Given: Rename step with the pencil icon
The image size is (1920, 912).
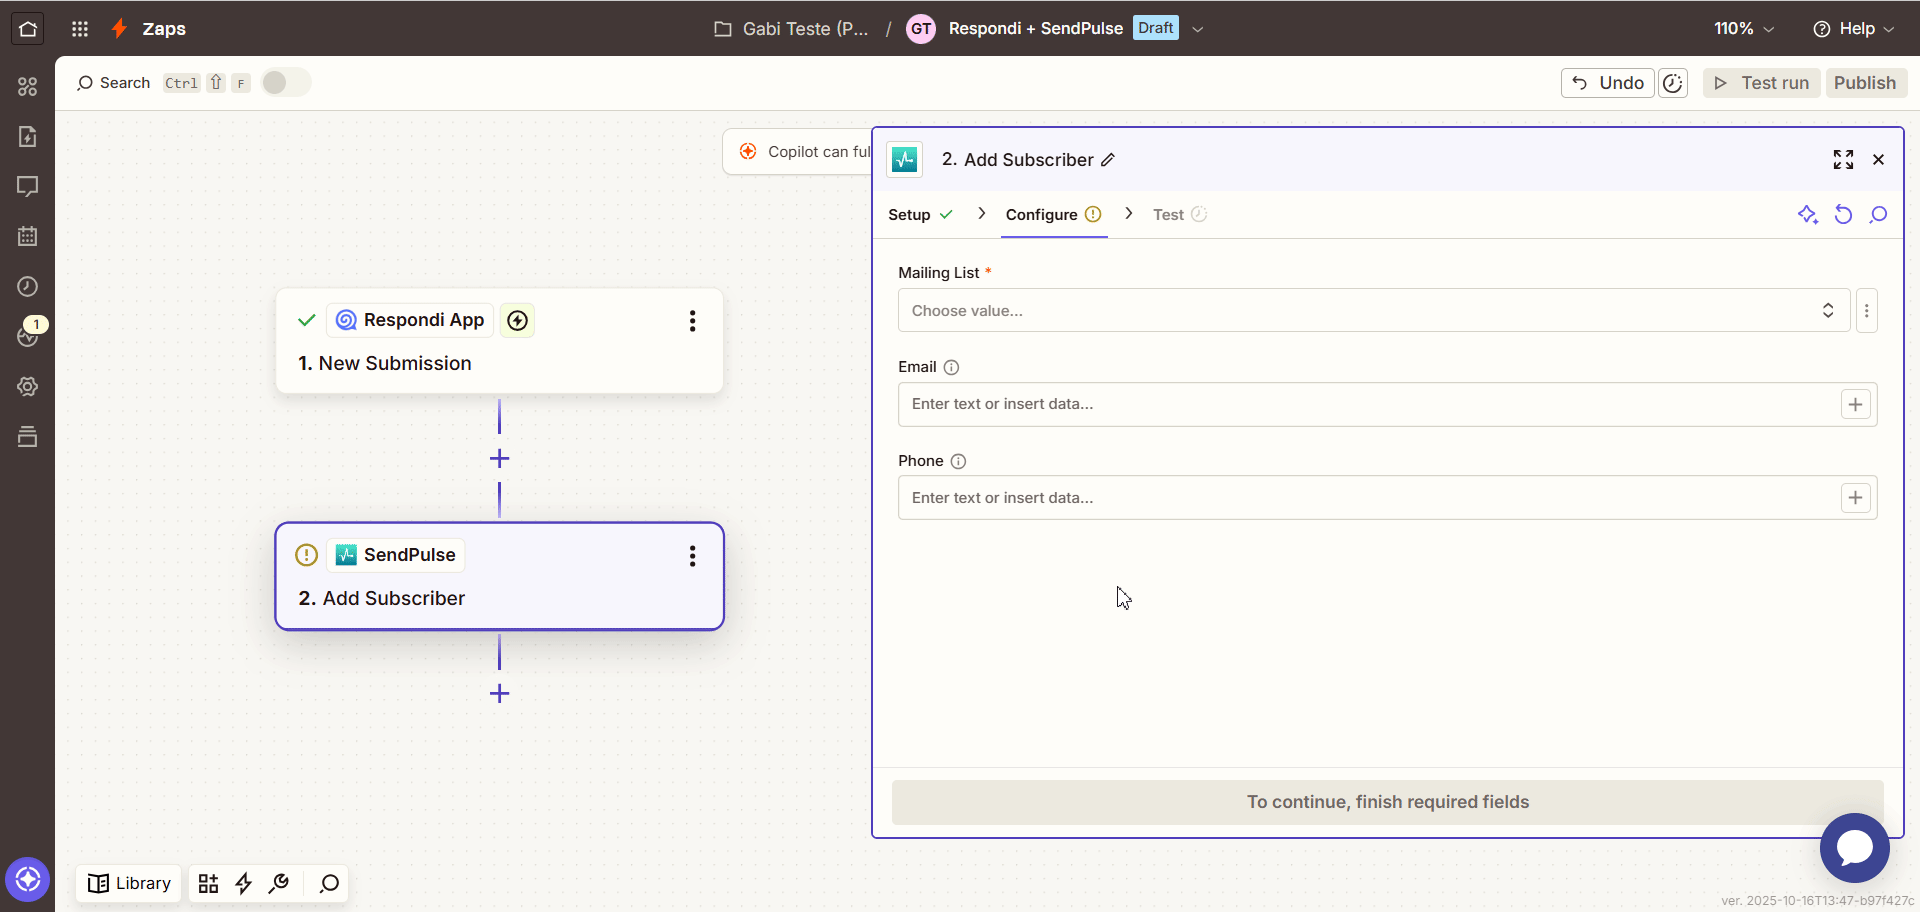Looking at the screenshot, I should [x=1108, y=160].
